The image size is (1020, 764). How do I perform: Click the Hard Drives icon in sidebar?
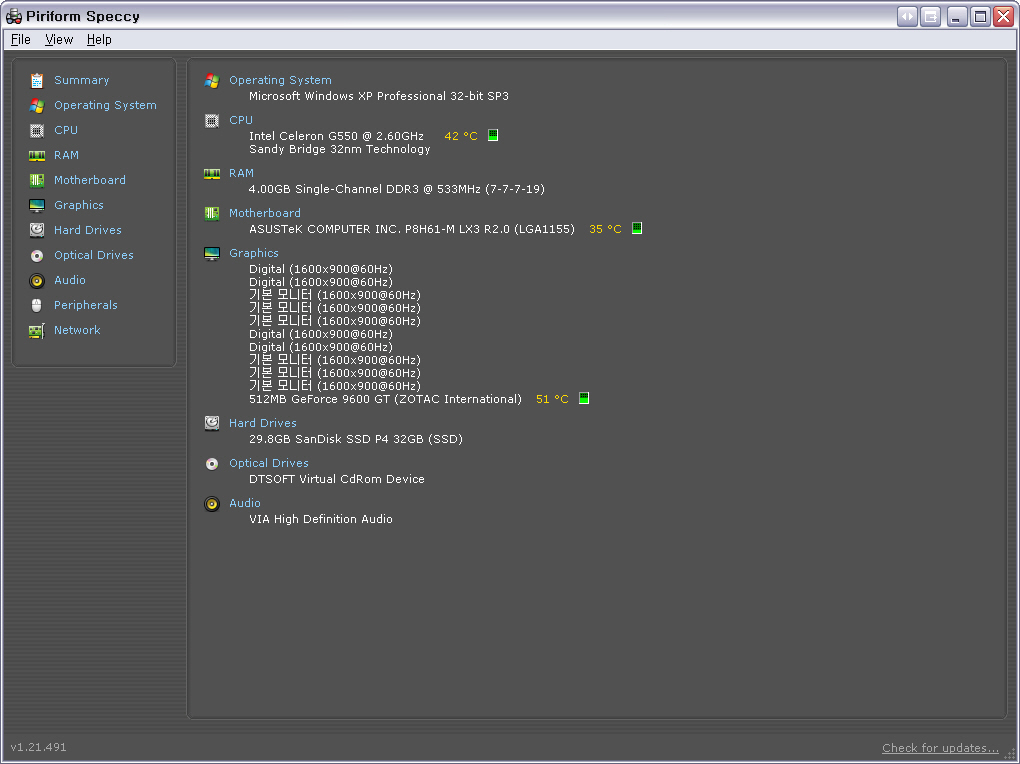click(x=37, y=230)
